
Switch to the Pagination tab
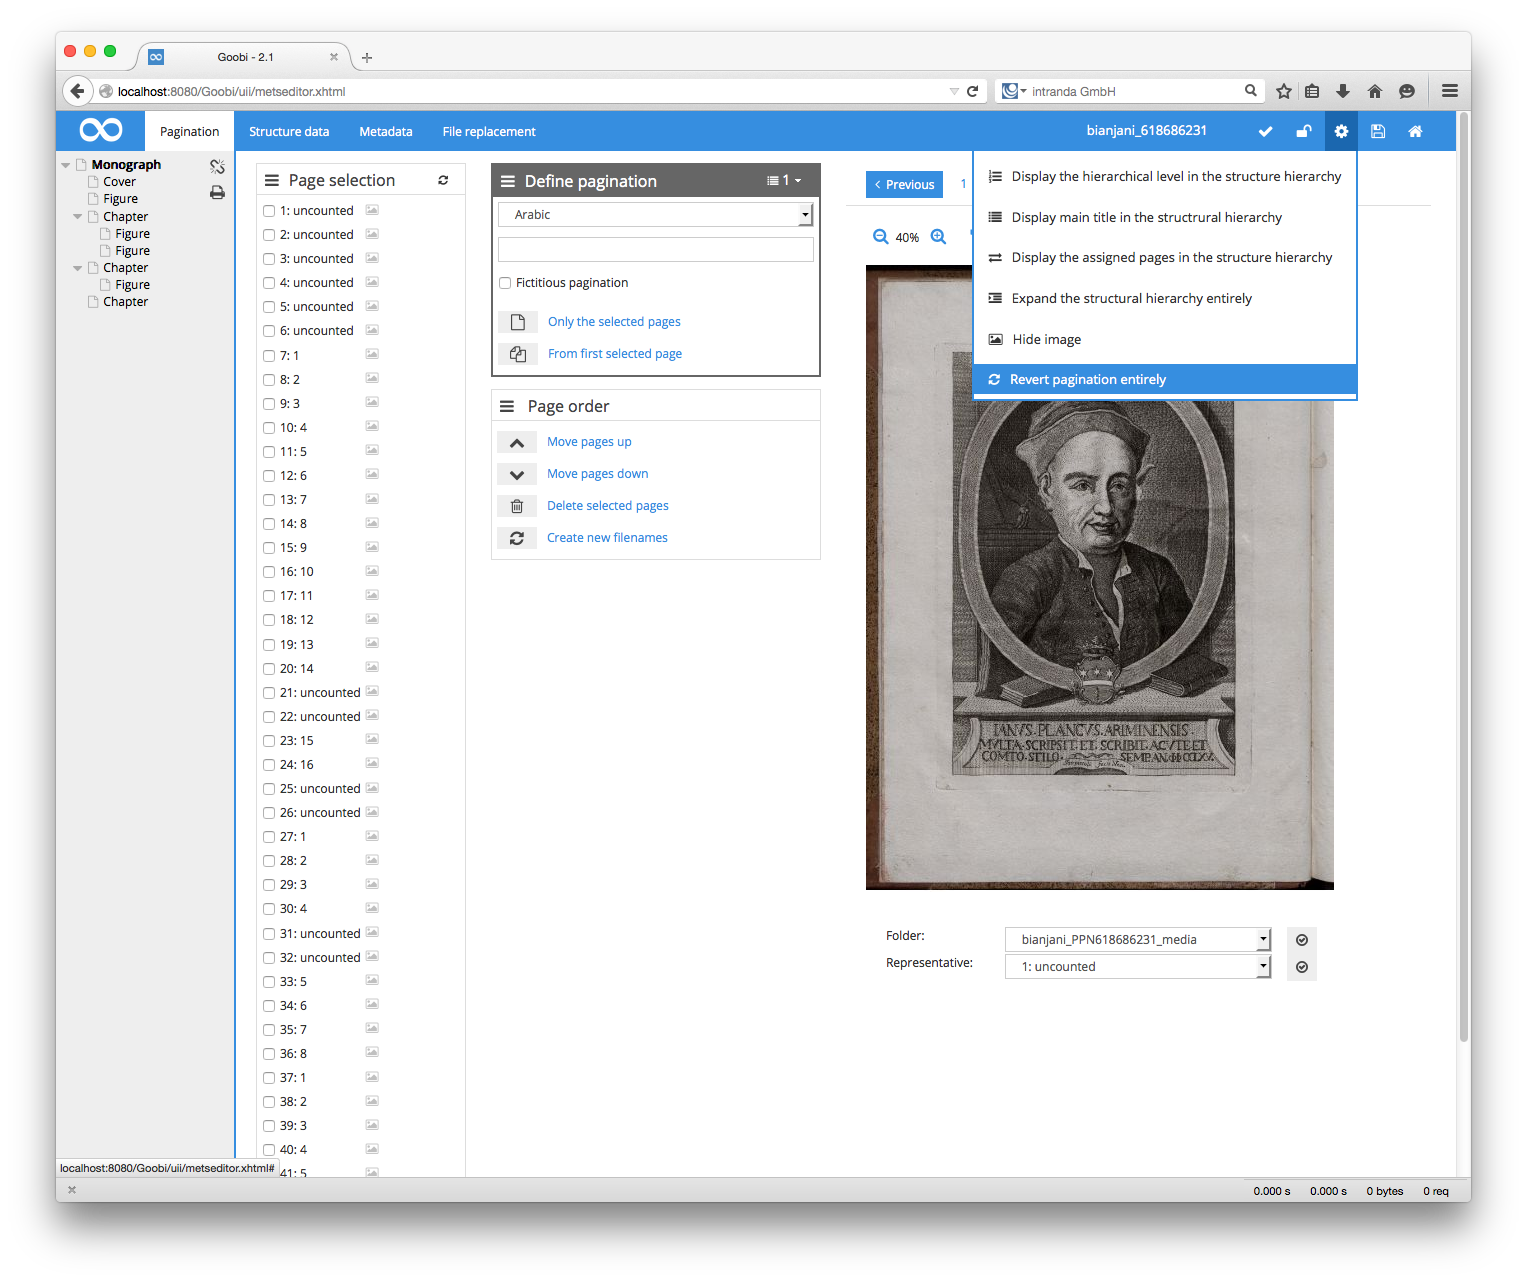tap(189, 132)
